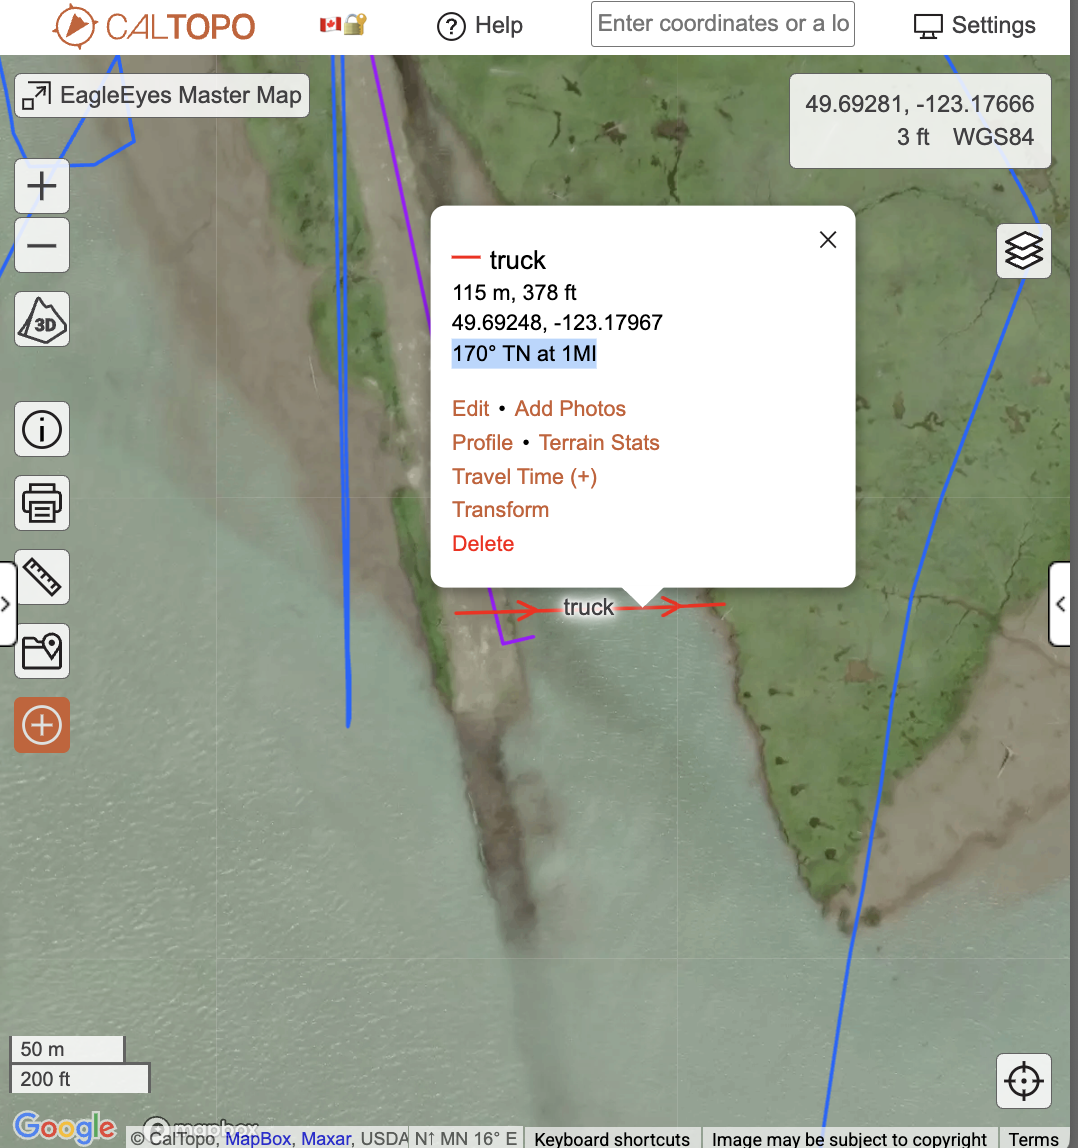This screenshot has height=1148, width=1078.
Task: Expand the right sidebar panel
Action: click(1062, 604)
